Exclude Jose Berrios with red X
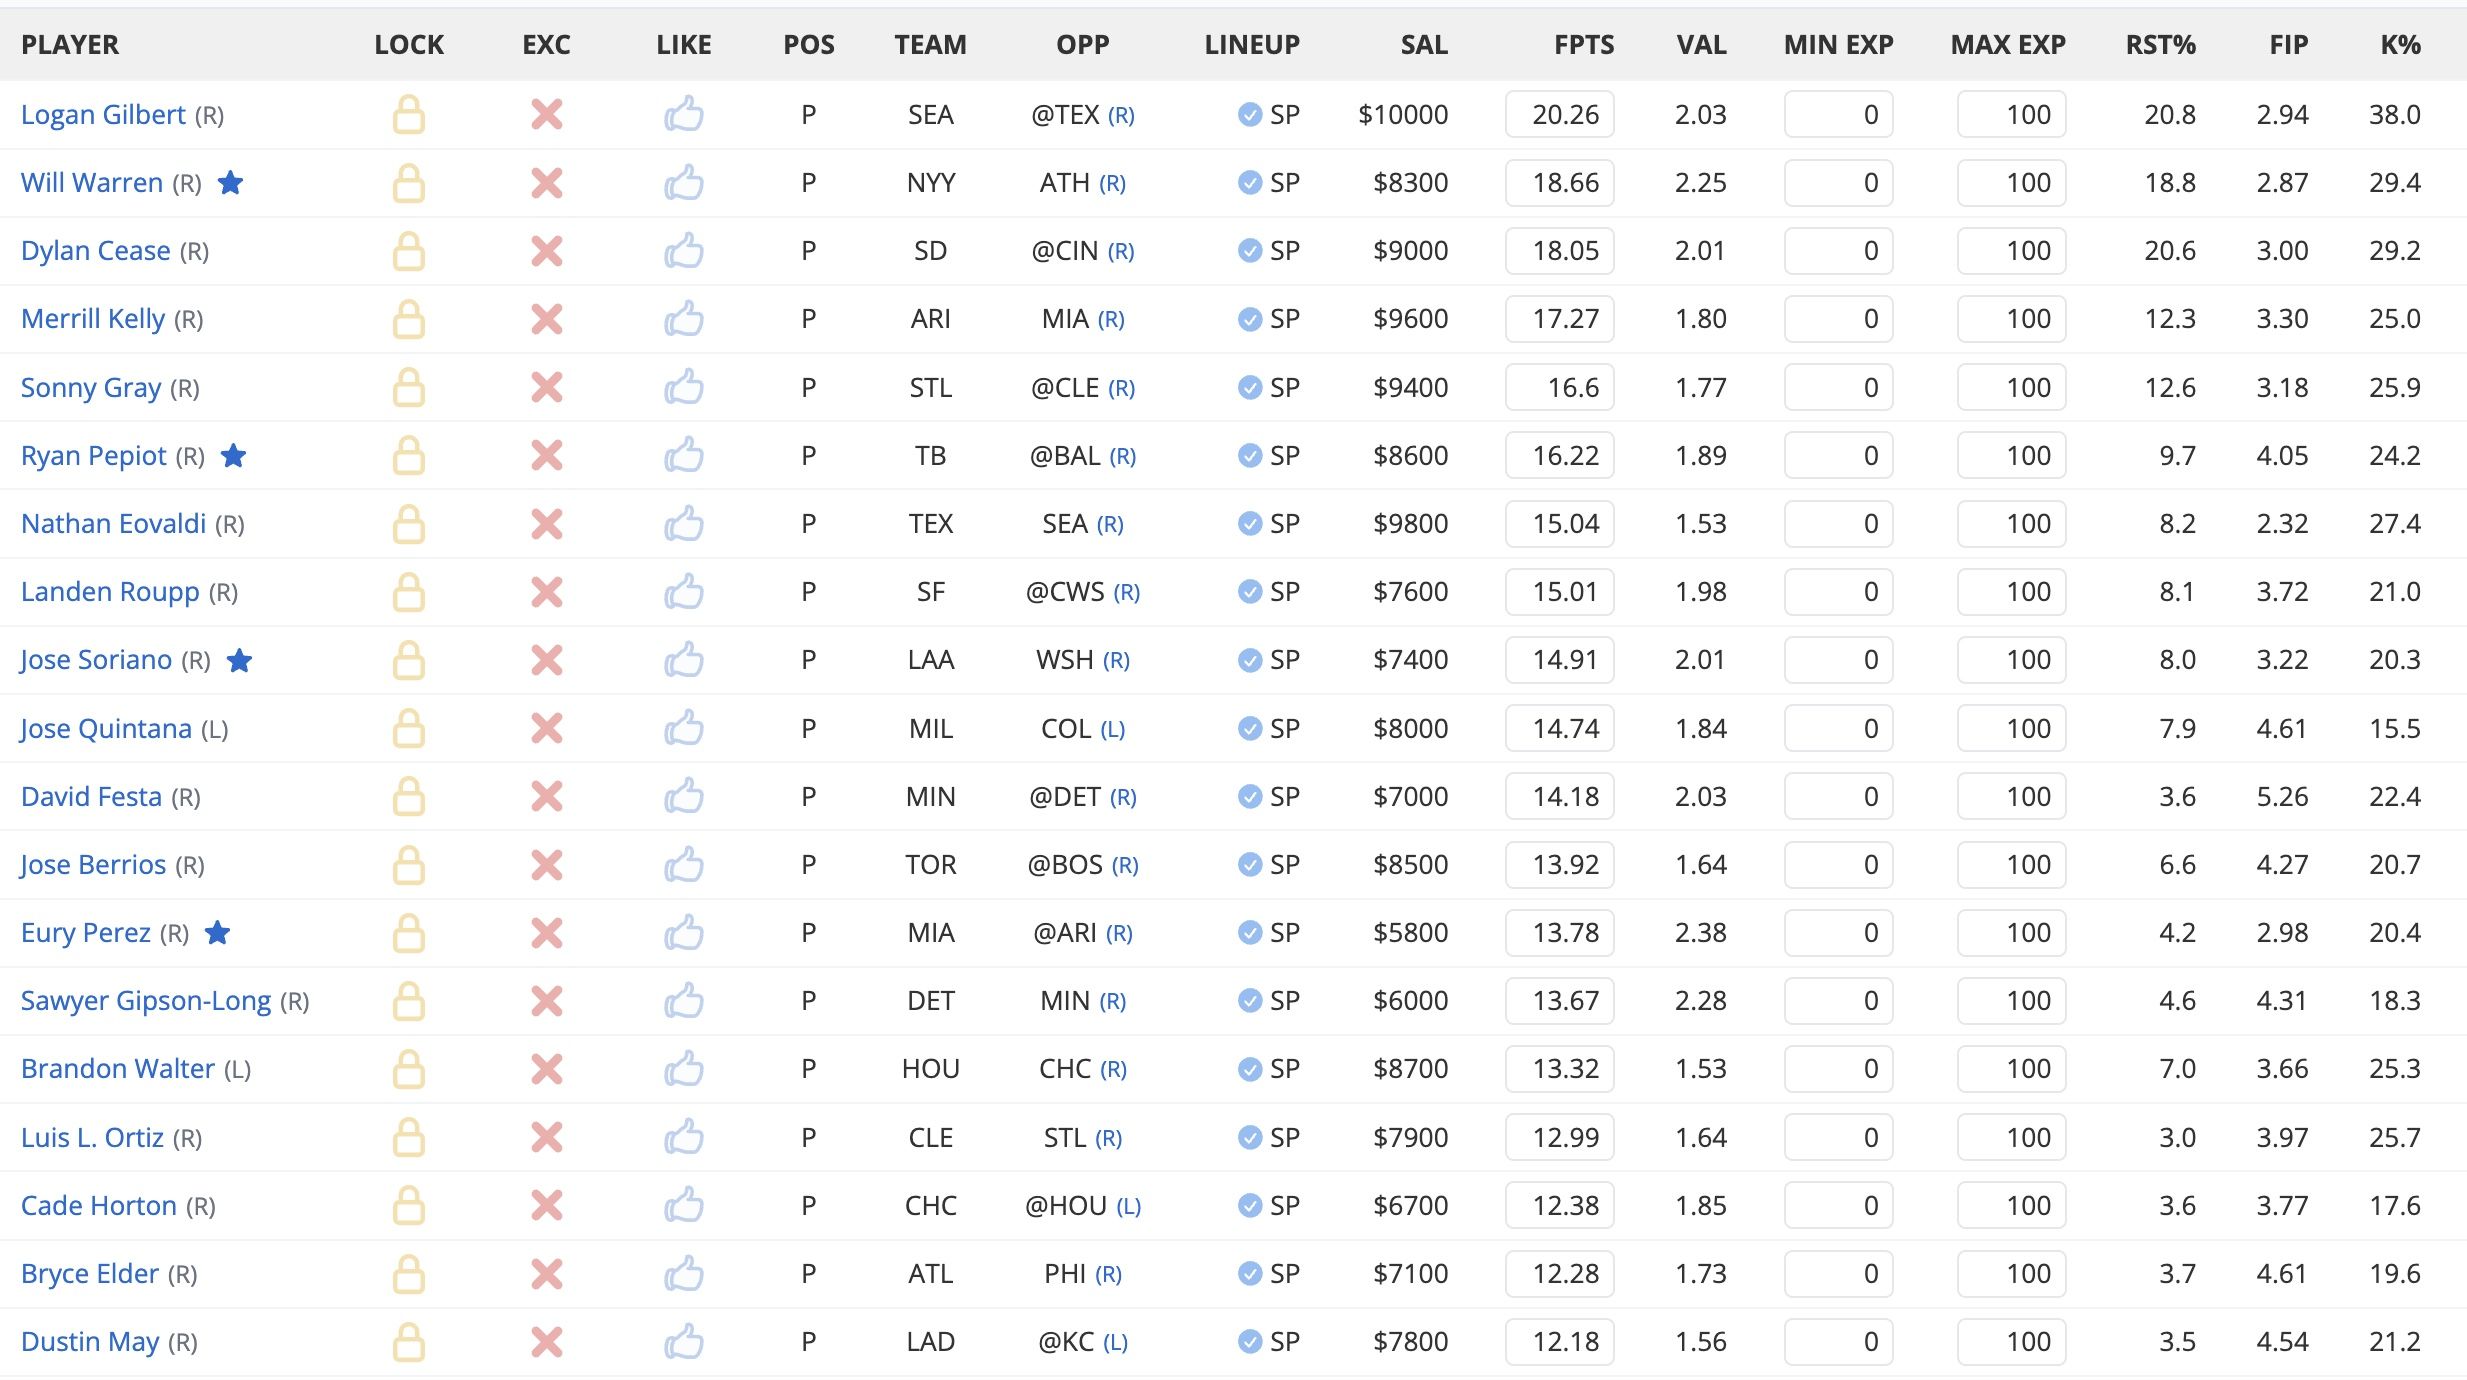This screenshot has height=1380, width=2467. tap(547, 865)
